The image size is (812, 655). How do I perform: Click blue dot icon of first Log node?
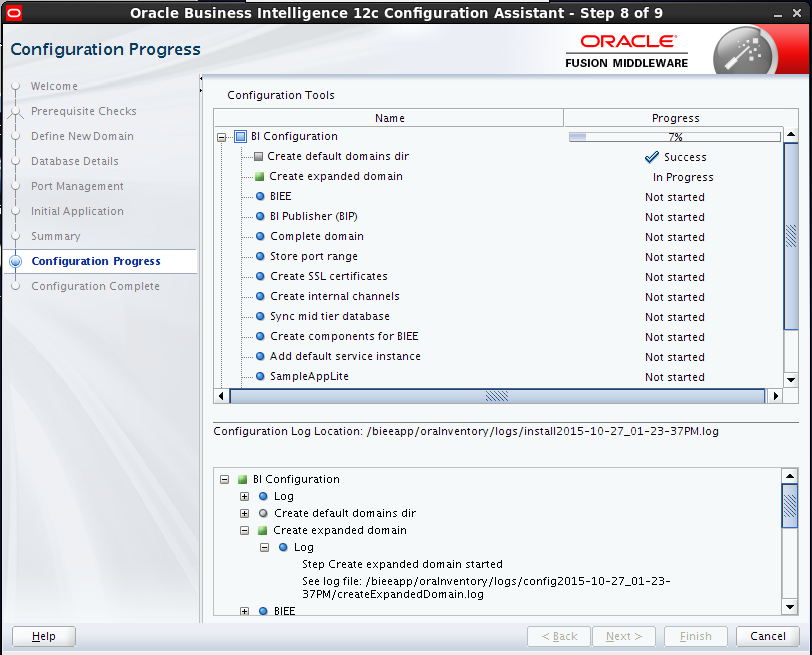263,496
